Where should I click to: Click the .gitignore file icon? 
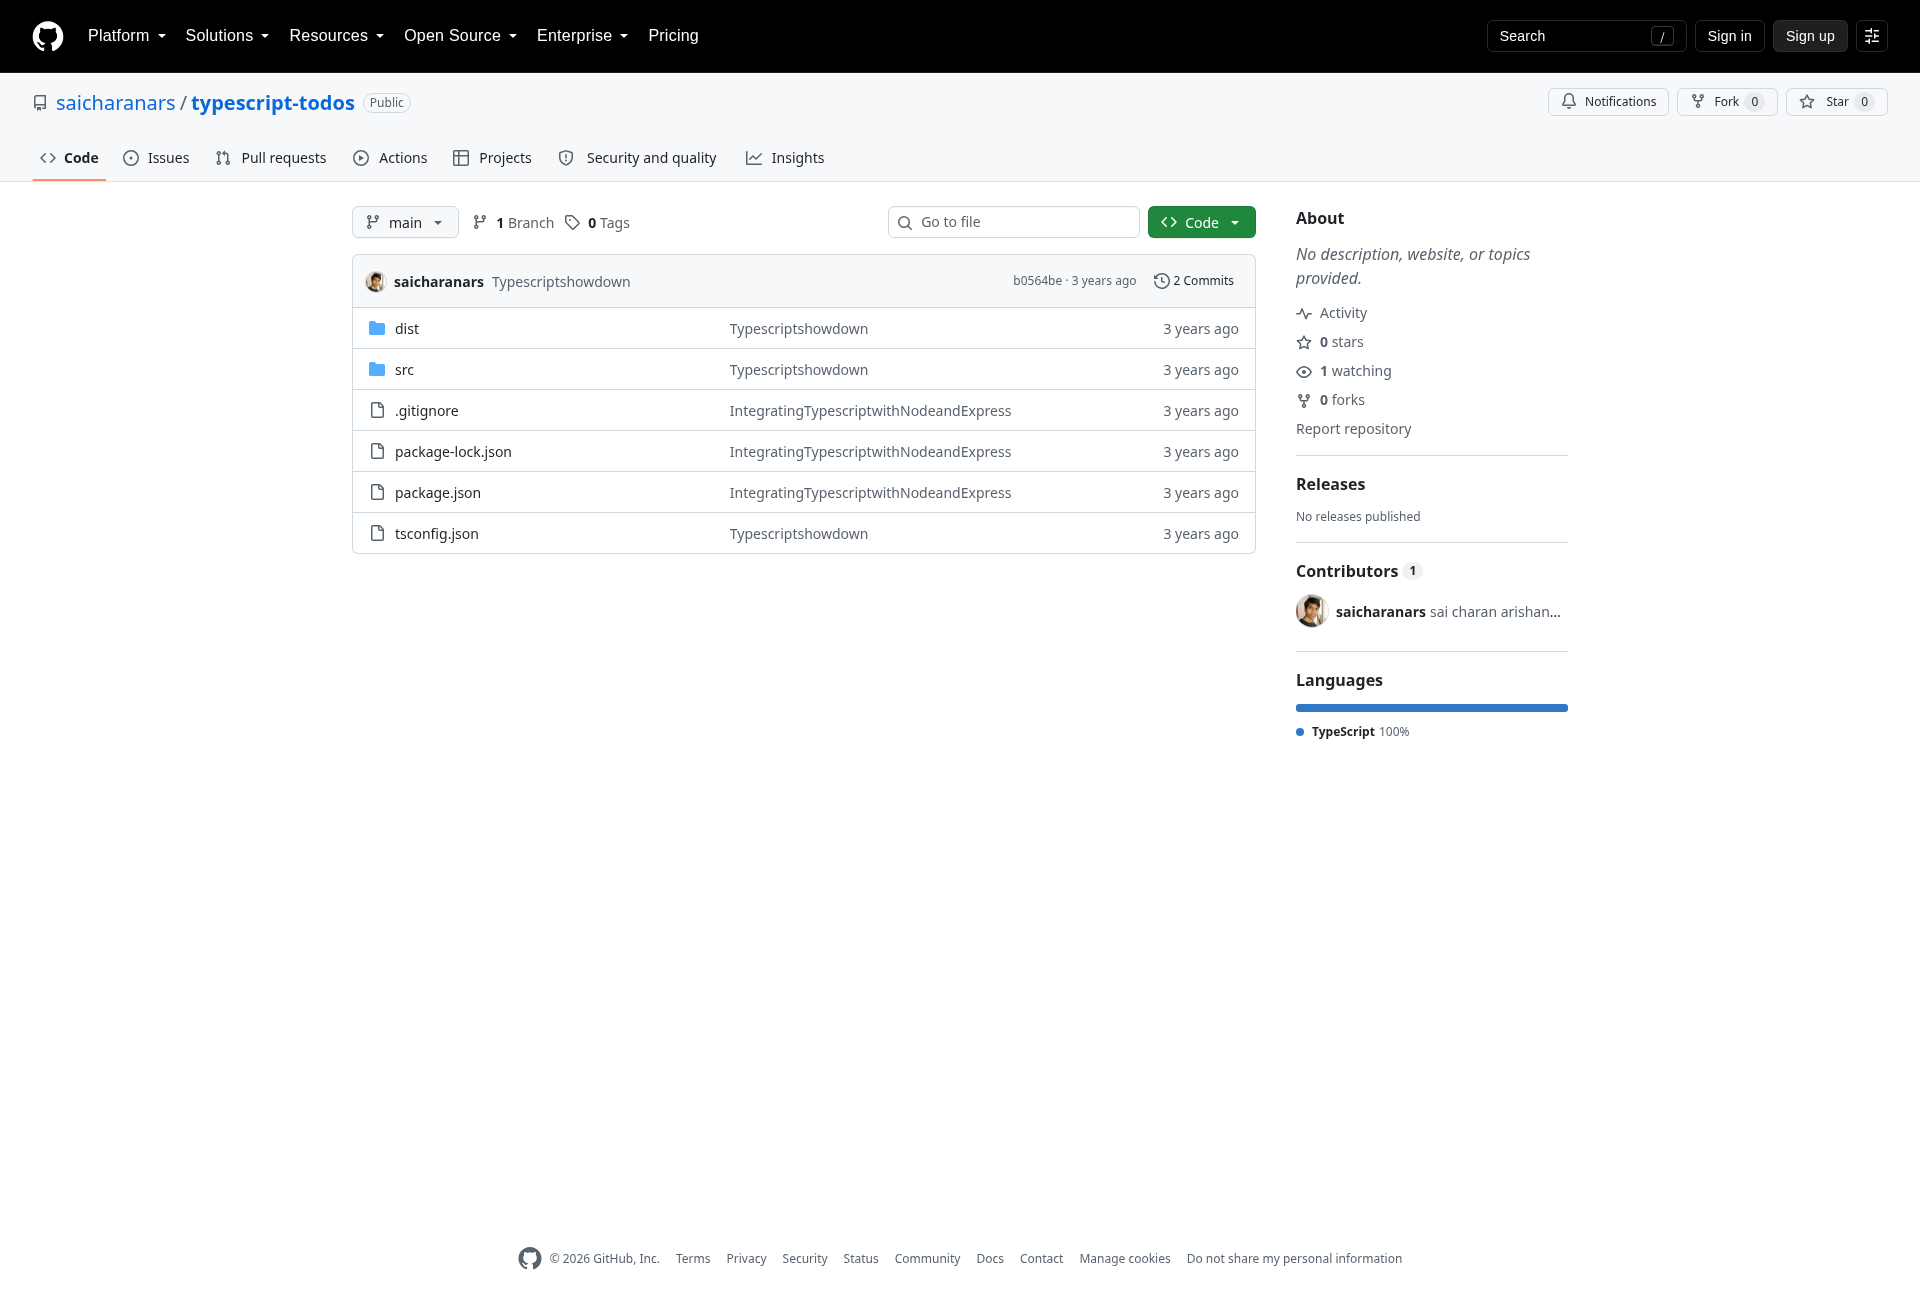377,410
